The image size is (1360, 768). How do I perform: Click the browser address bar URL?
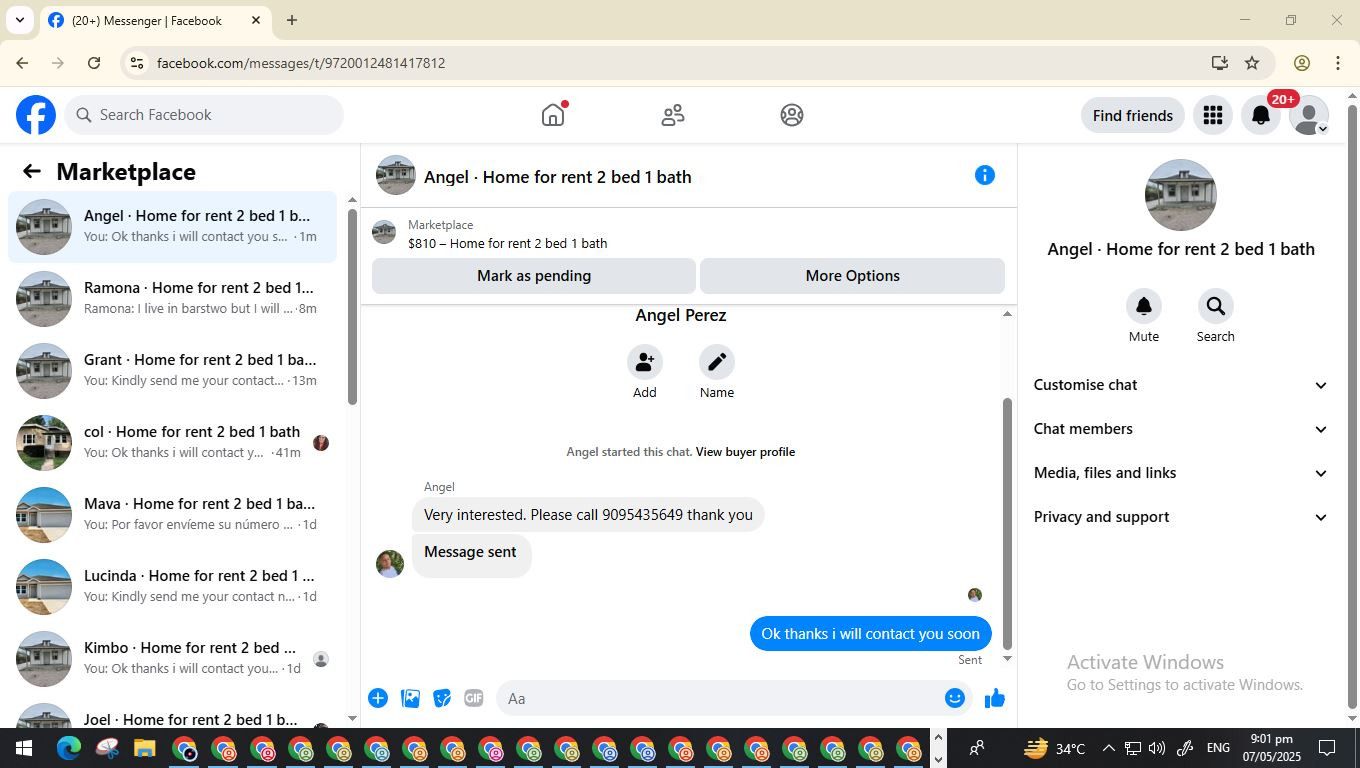(x=301, y=63)
